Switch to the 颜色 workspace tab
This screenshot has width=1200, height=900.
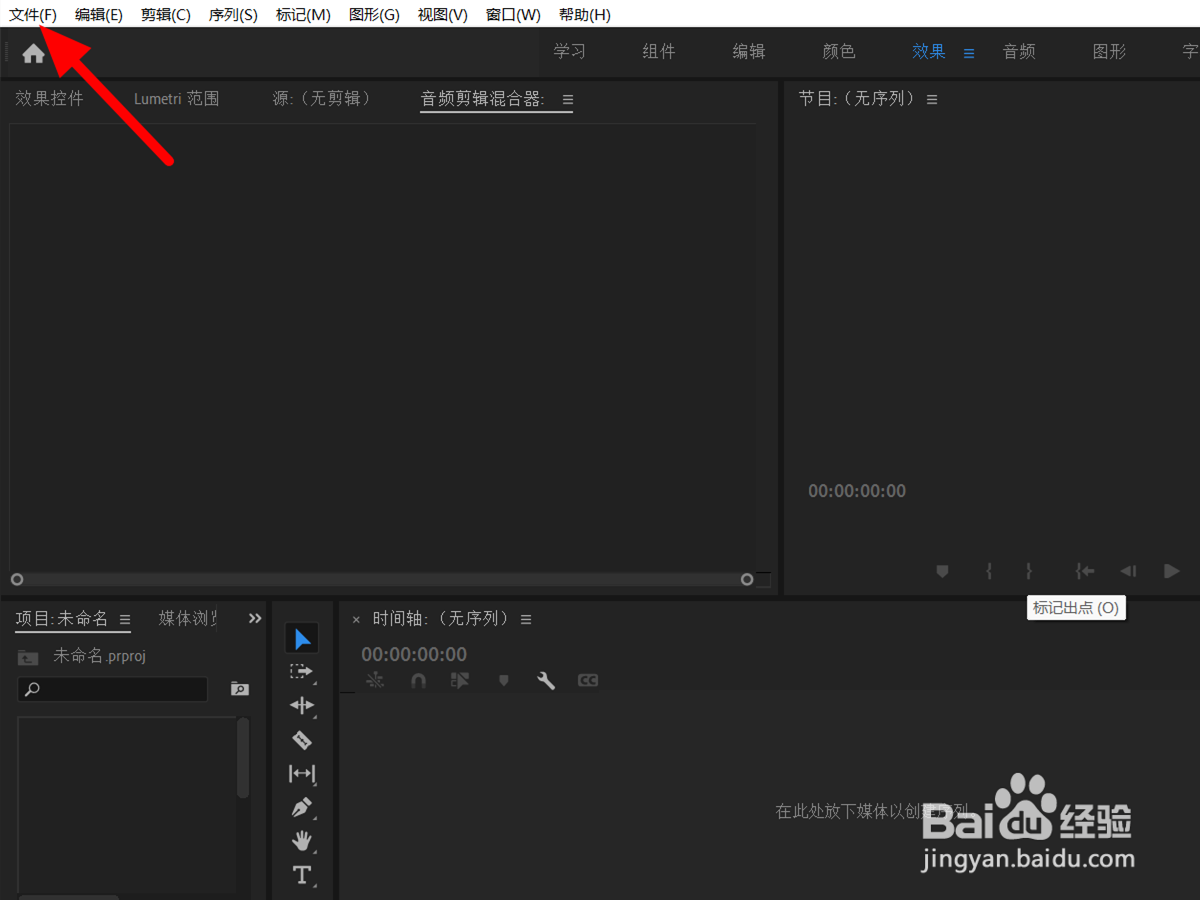(x=838, y=51)
